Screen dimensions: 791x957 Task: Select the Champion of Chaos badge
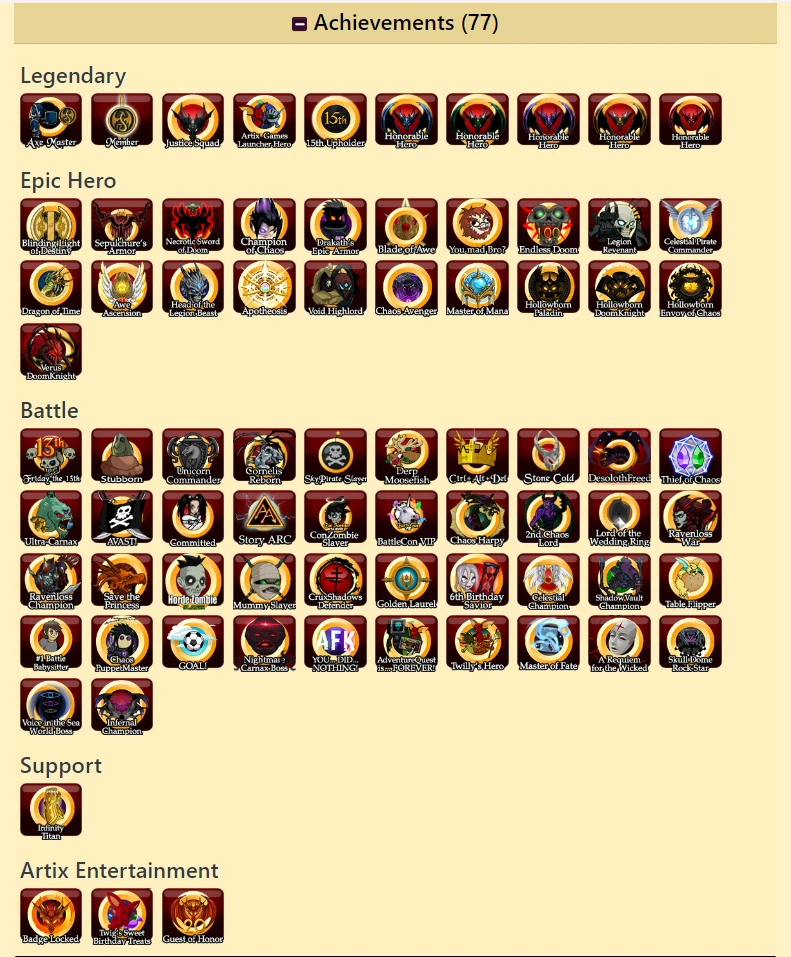point(264,226)
